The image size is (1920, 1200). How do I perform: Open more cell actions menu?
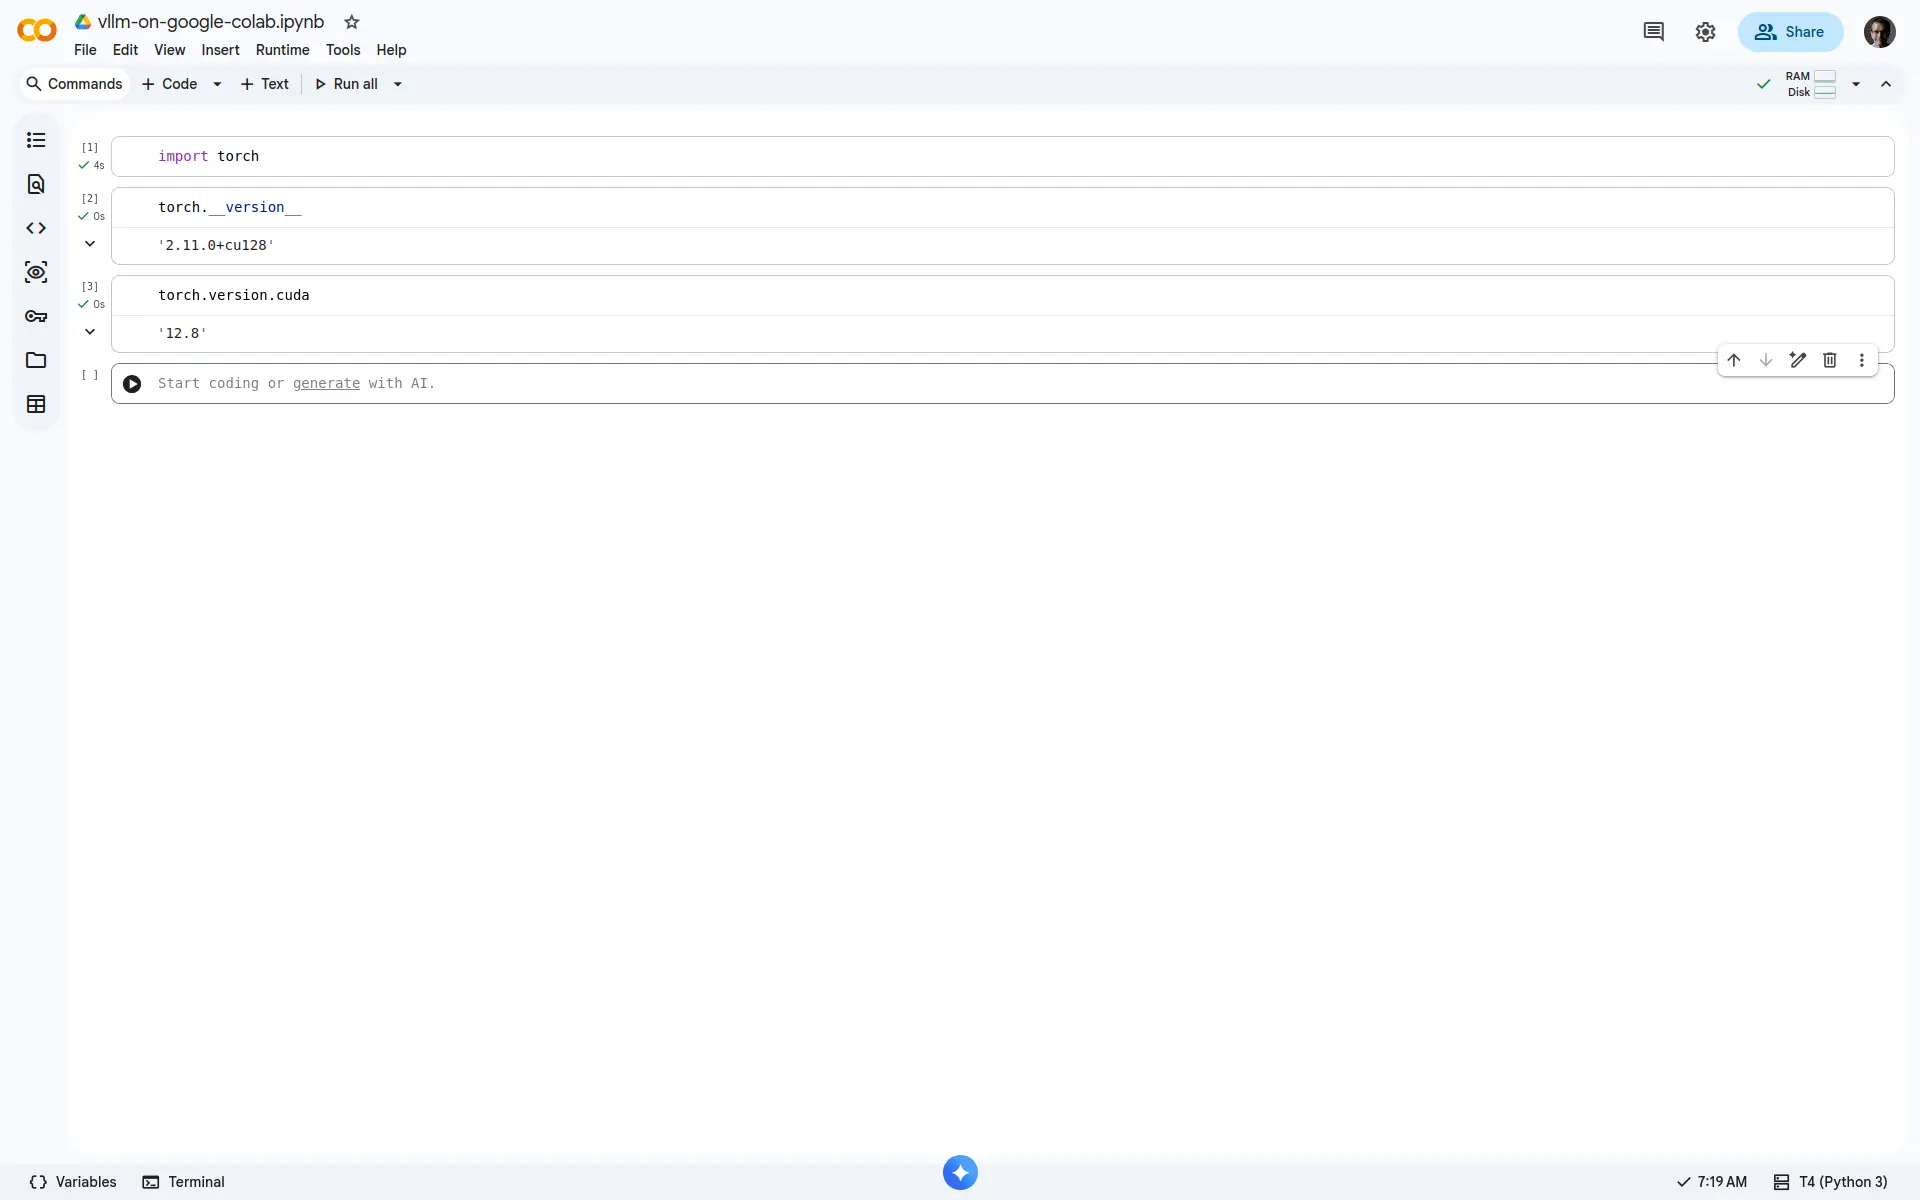pyautogui.click(x=1862, y=360)
